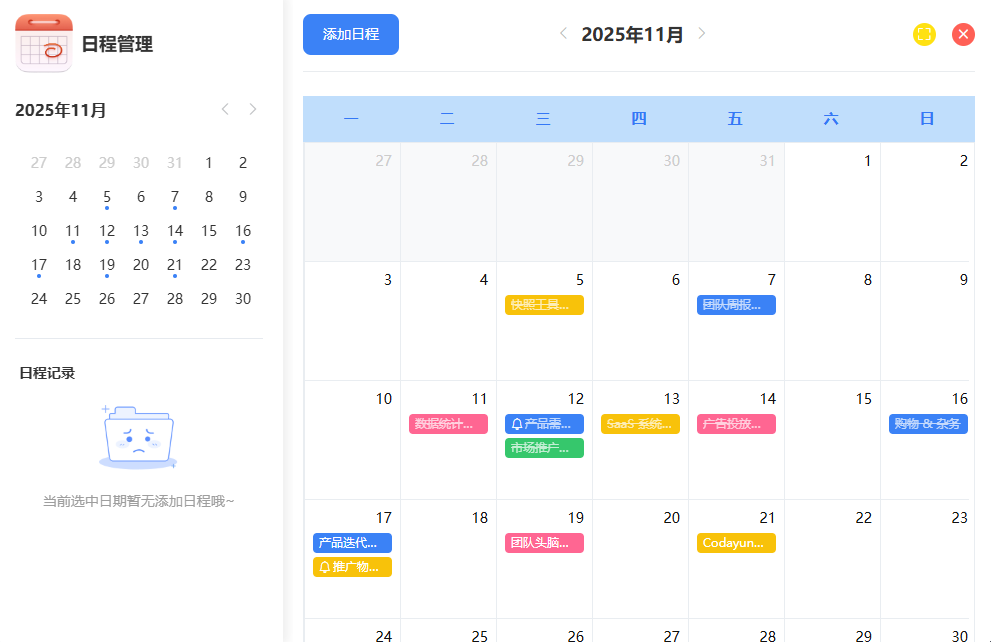Select the green 市场推广 event
The height and width of the screenshot is (642, 991).
click(x=544, y=448)
